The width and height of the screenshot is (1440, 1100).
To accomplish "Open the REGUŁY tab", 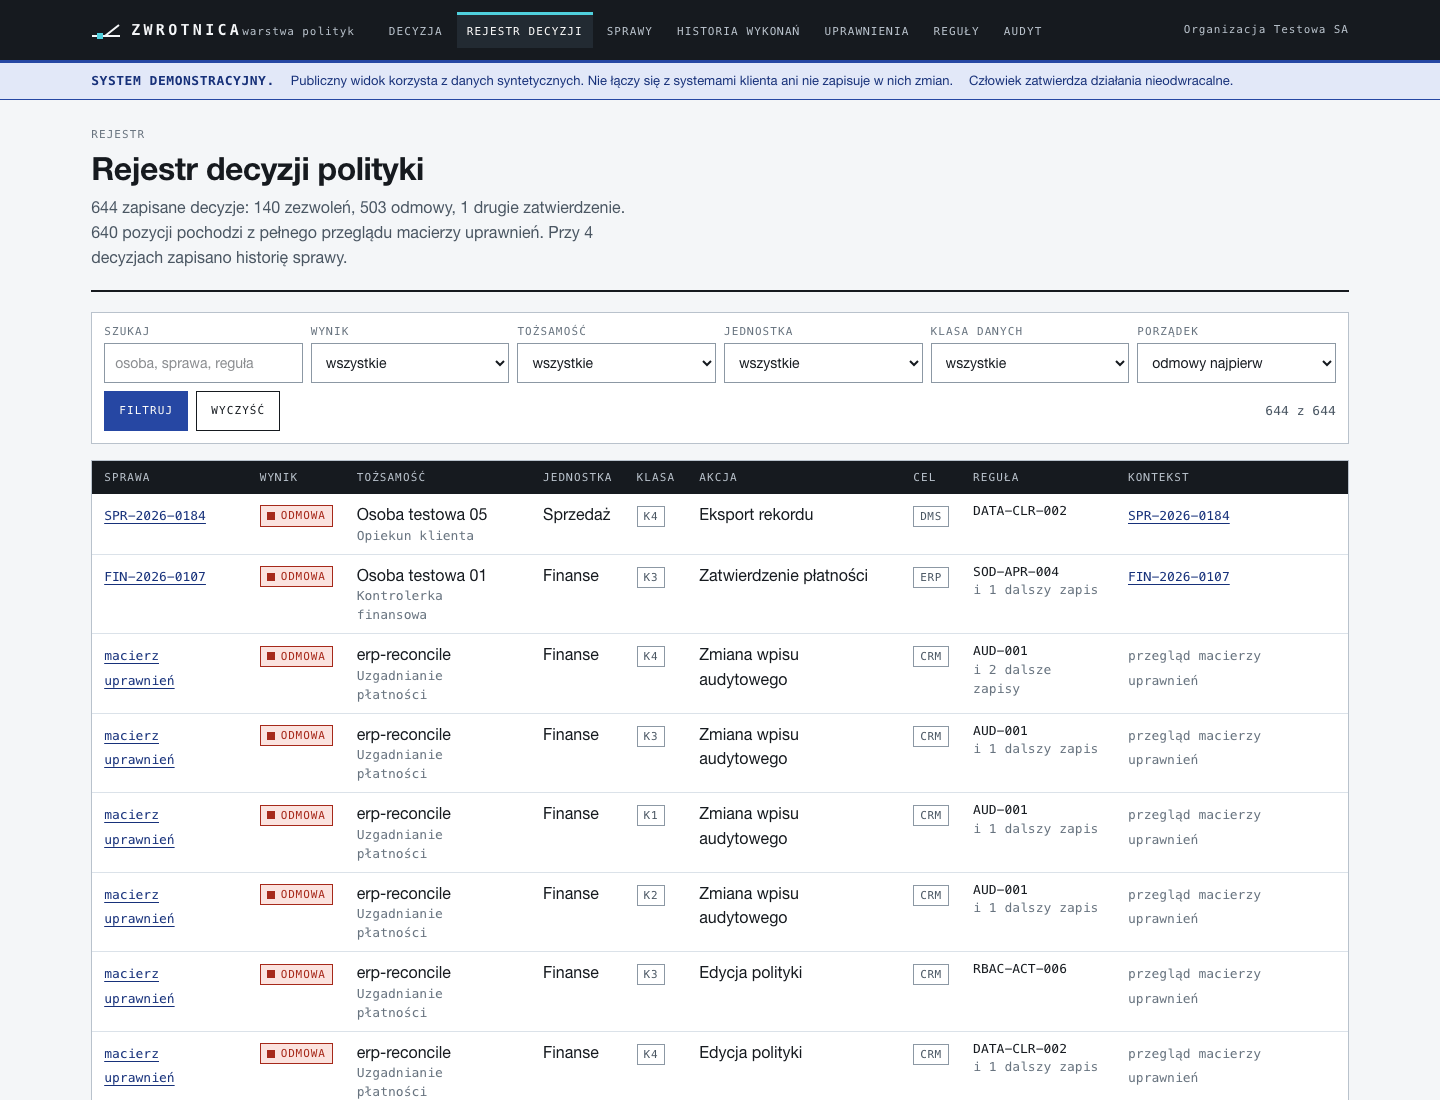I will [956, 31].
